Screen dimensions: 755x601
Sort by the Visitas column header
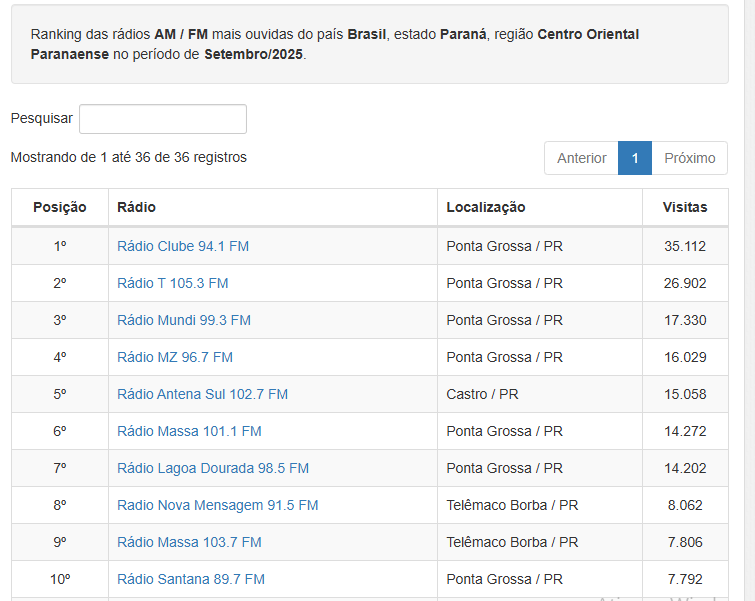tap(685, 207)
